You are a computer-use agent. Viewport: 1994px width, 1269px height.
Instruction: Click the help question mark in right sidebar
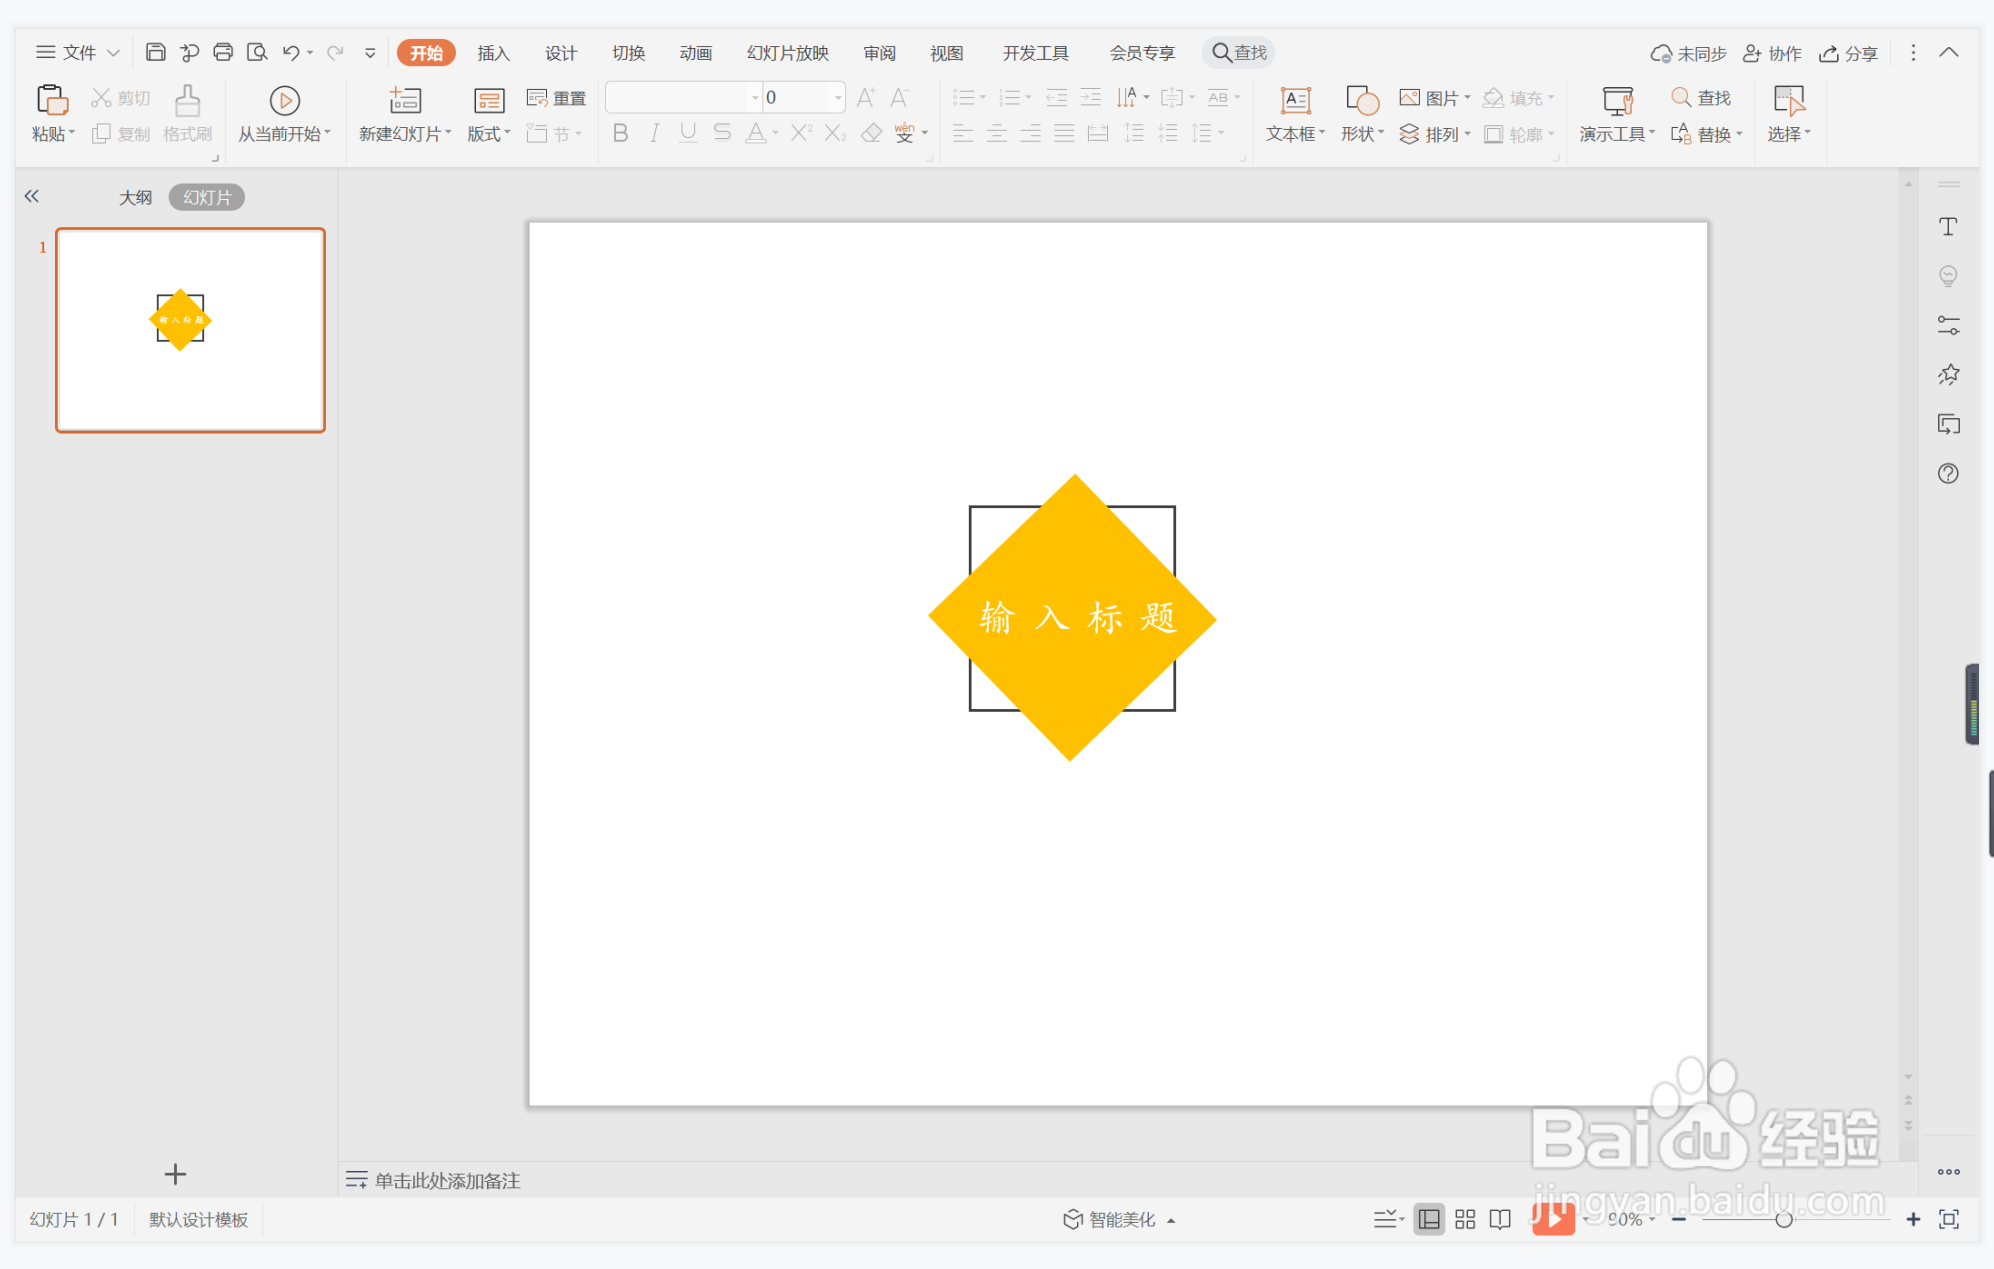1948,474
